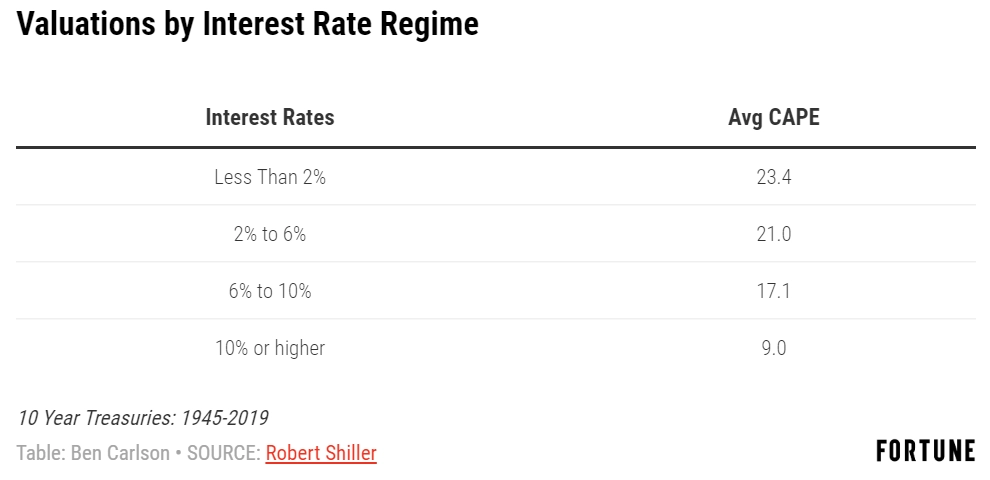The height and width of the screenshot is (480, 990).
Task: Select the 21.0 CAPE value
Action: tap(773, 234)
